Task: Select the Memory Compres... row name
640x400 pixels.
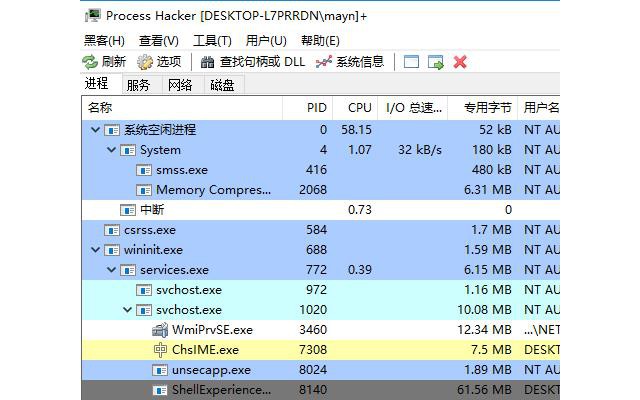Action: click(x=213, y=190)
